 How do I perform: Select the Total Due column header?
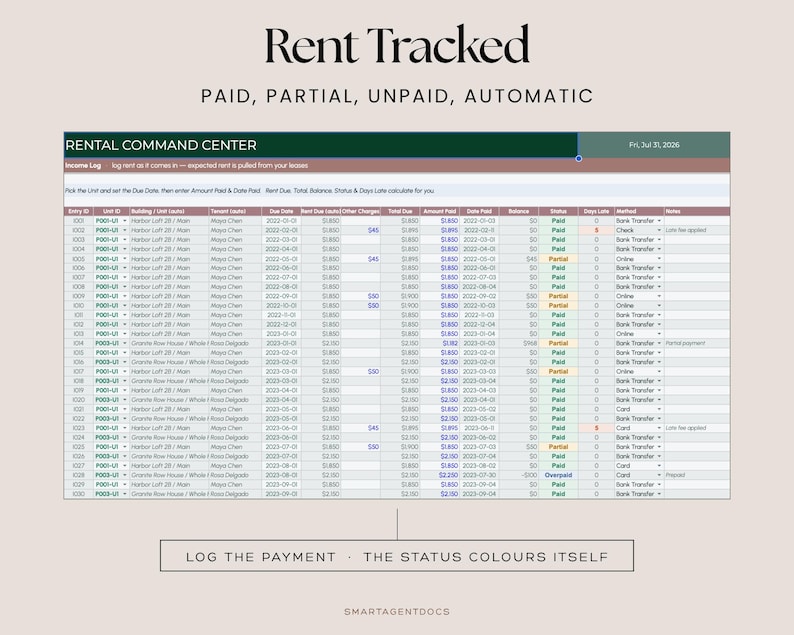[400, 211]
